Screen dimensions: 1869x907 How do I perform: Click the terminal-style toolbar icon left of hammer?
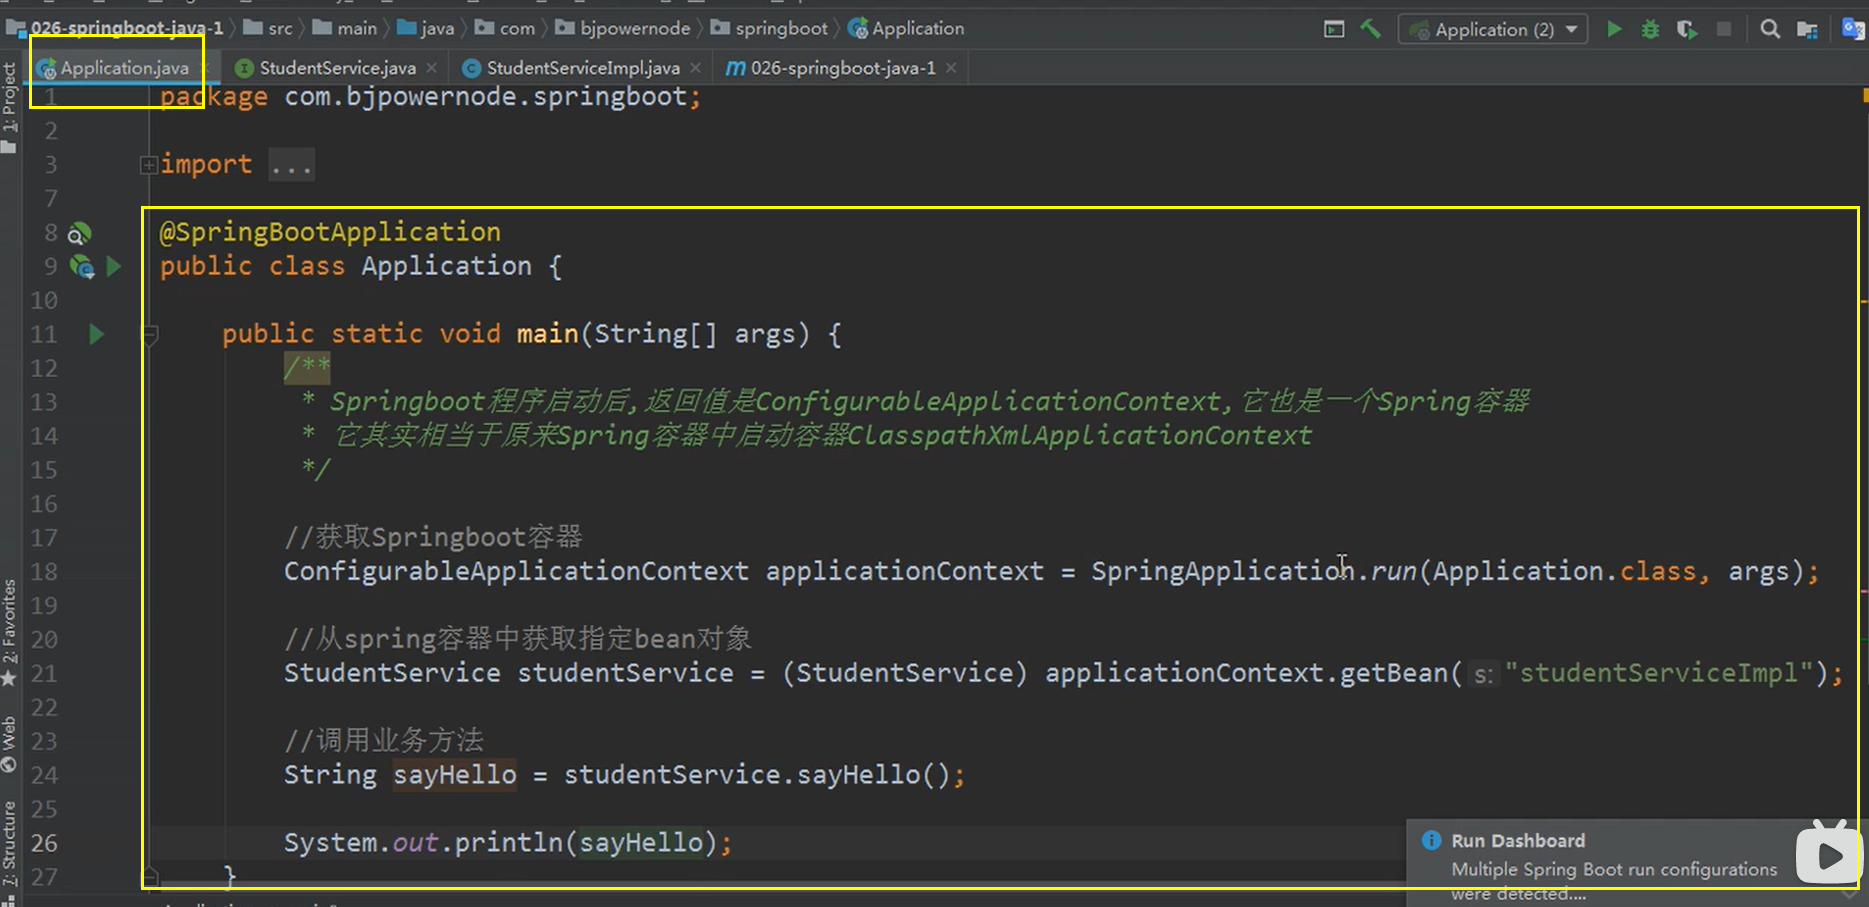tap(1334, 29)
